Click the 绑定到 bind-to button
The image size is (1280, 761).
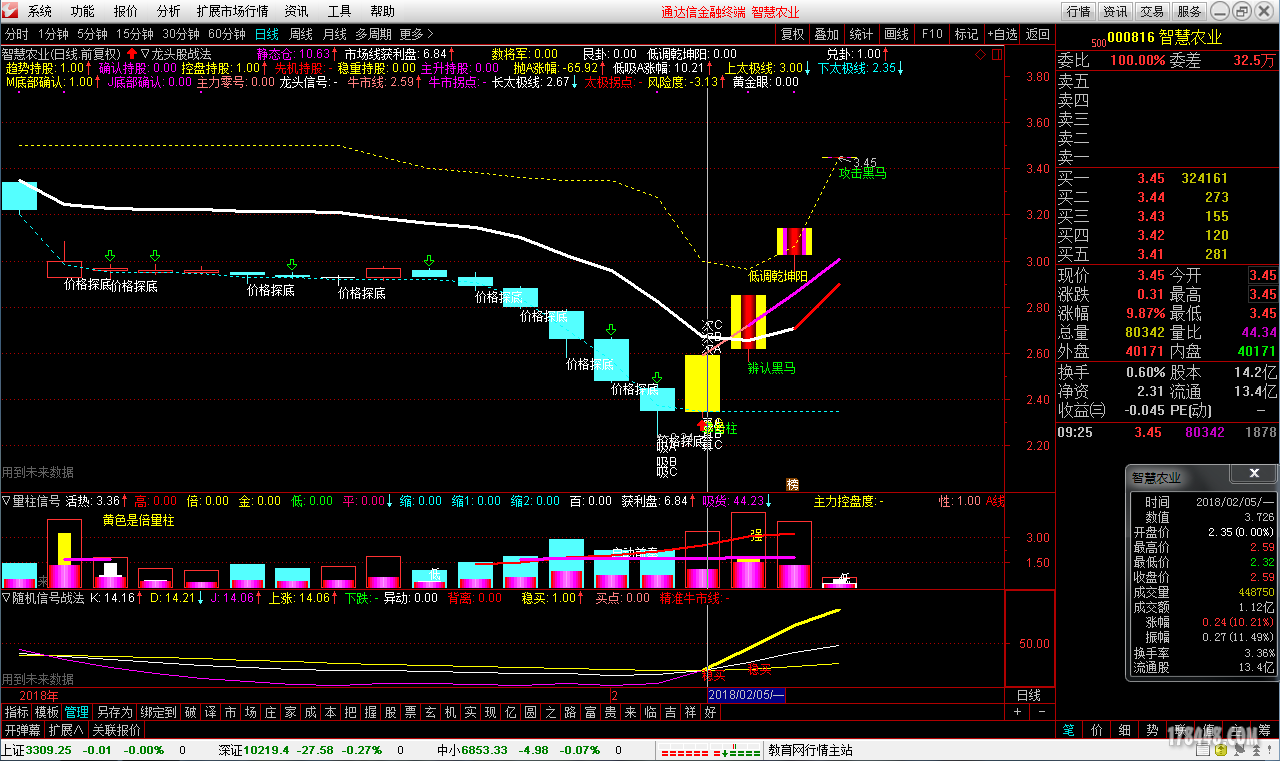tap(158, 712)
